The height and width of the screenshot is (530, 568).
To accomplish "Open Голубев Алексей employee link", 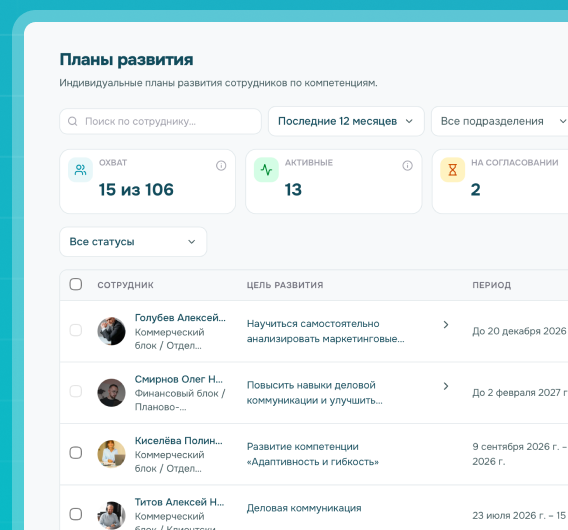I will [x=180, y=318].
